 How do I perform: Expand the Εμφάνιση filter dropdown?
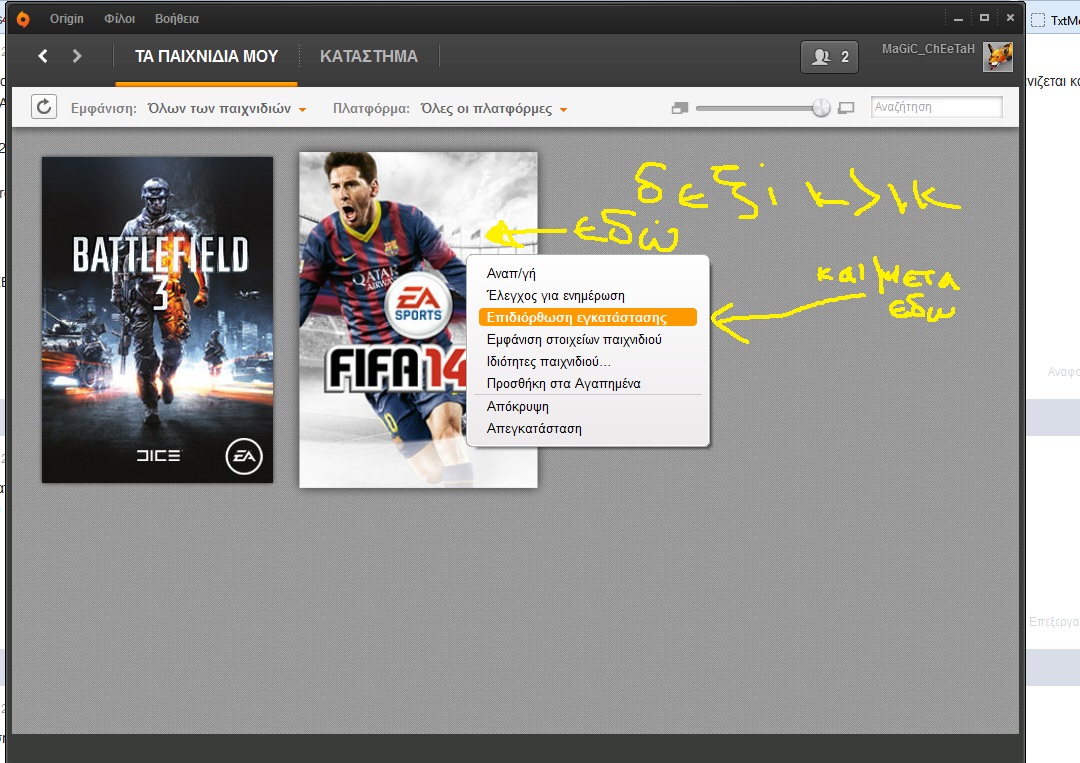[227, 109]
